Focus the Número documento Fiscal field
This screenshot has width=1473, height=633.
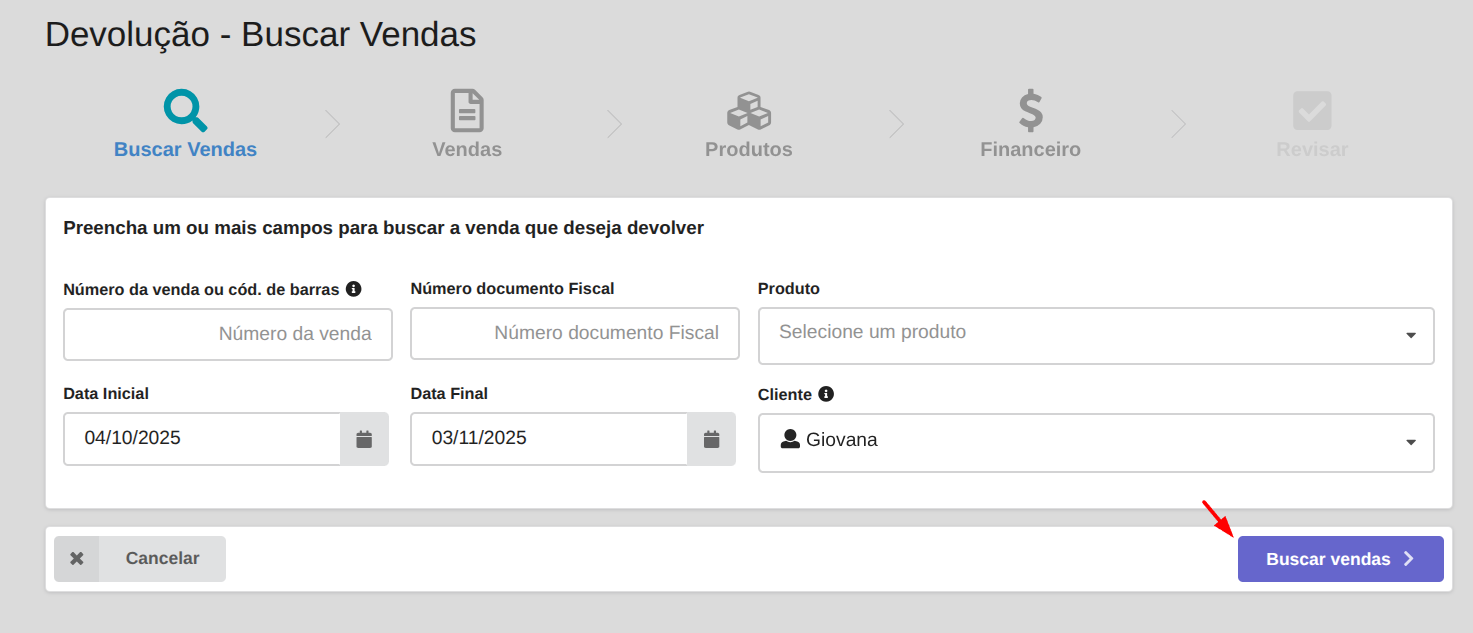pyautogui.click(x=575, y=334)
